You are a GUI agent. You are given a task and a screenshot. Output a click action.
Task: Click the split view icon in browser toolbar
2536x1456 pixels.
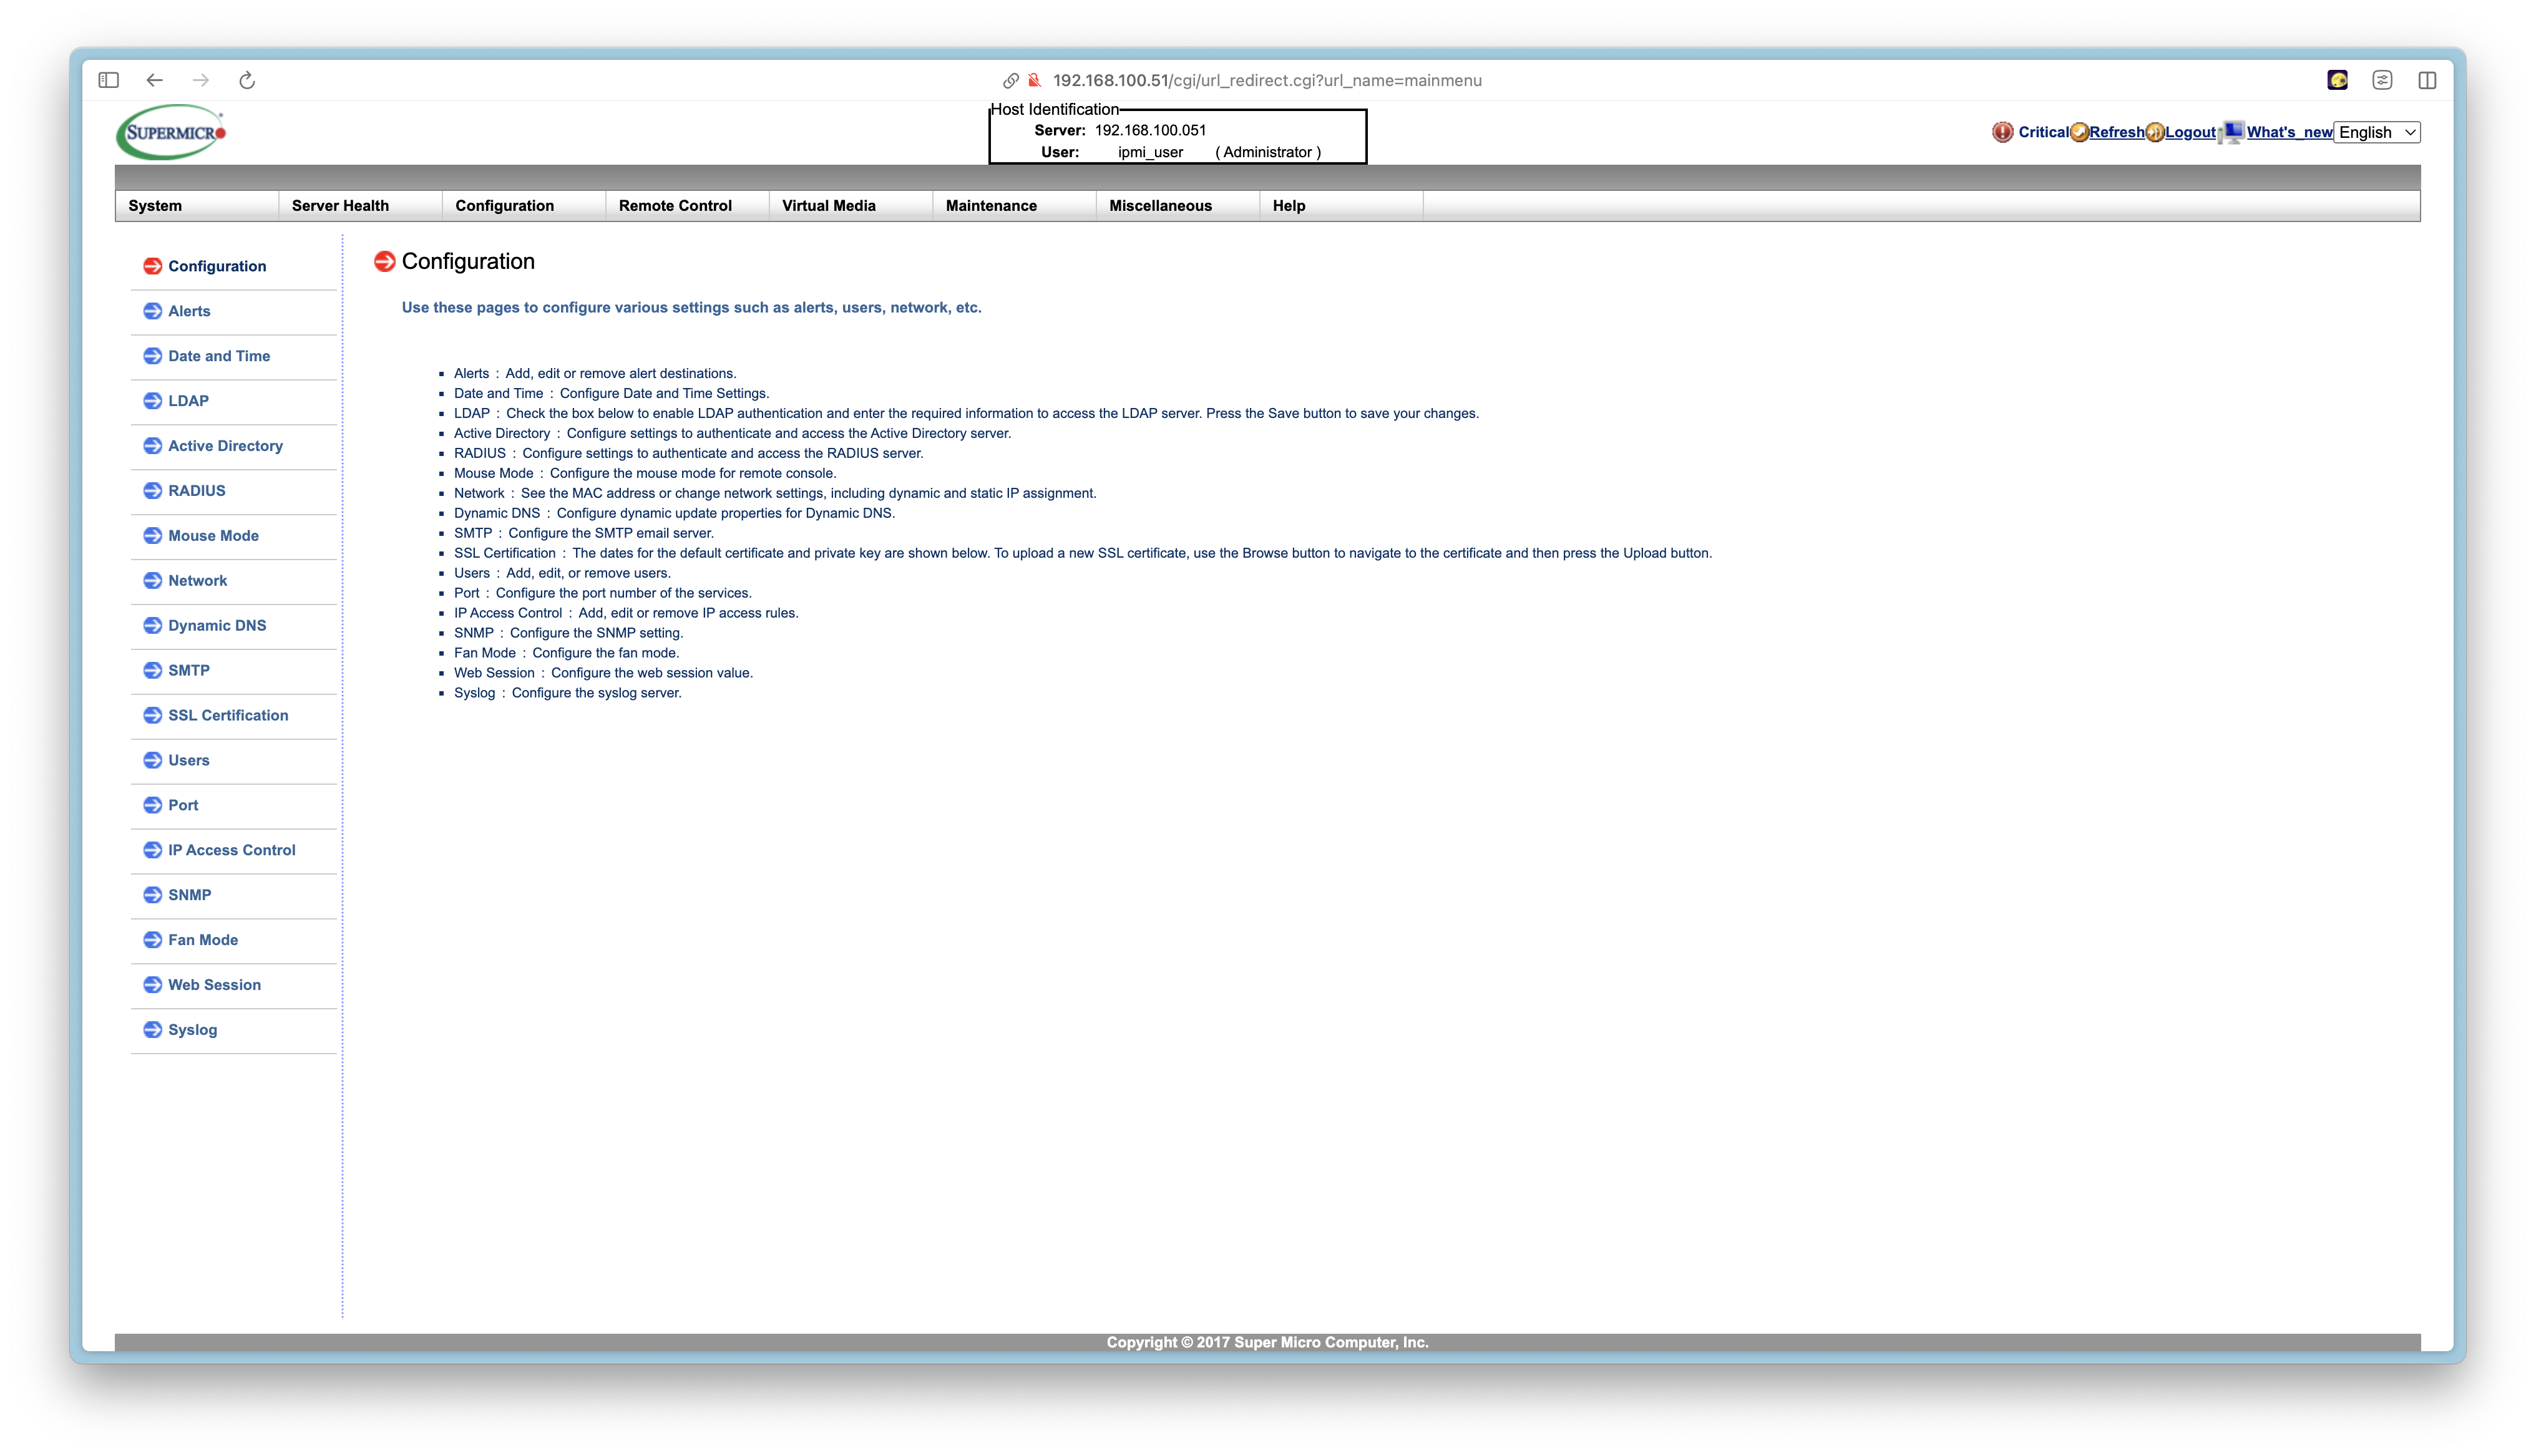pyautogui.click(x=2427, y=80)
